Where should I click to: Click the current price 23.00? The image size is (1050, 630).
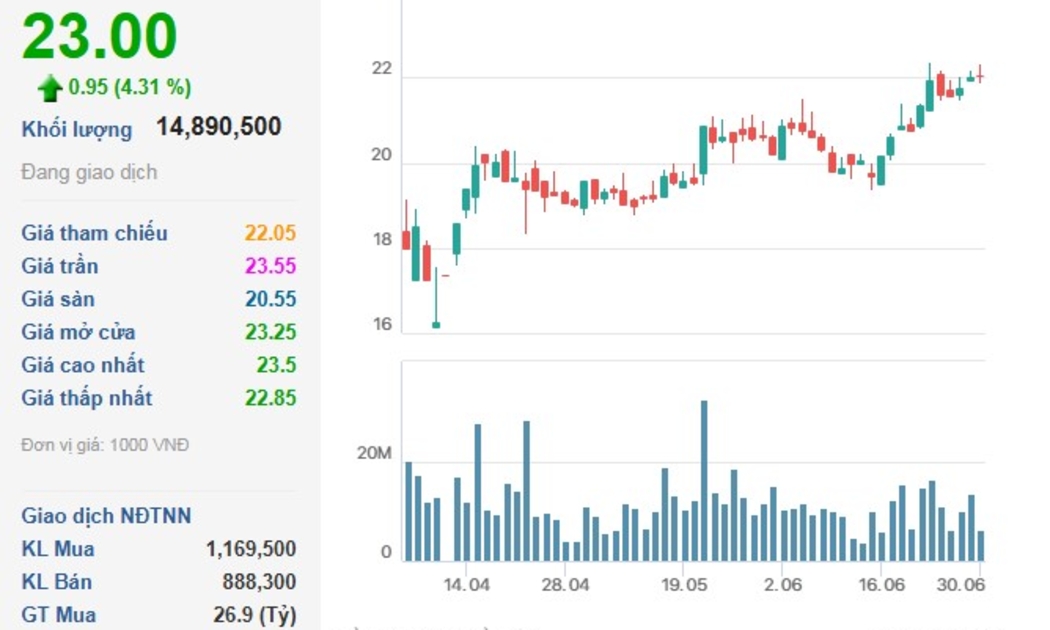pyautogui.click(x=99, y=37)
